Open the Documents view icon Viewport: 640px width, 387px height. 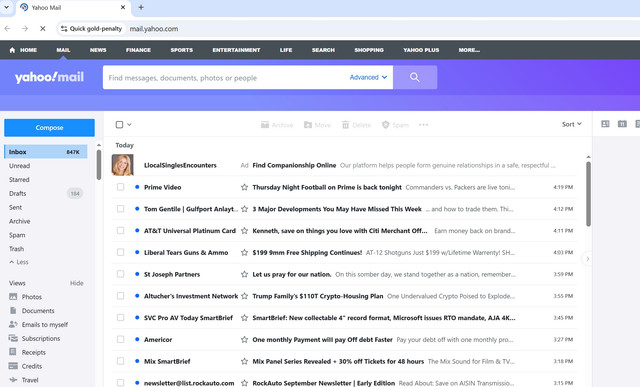[x=13, y=311]
